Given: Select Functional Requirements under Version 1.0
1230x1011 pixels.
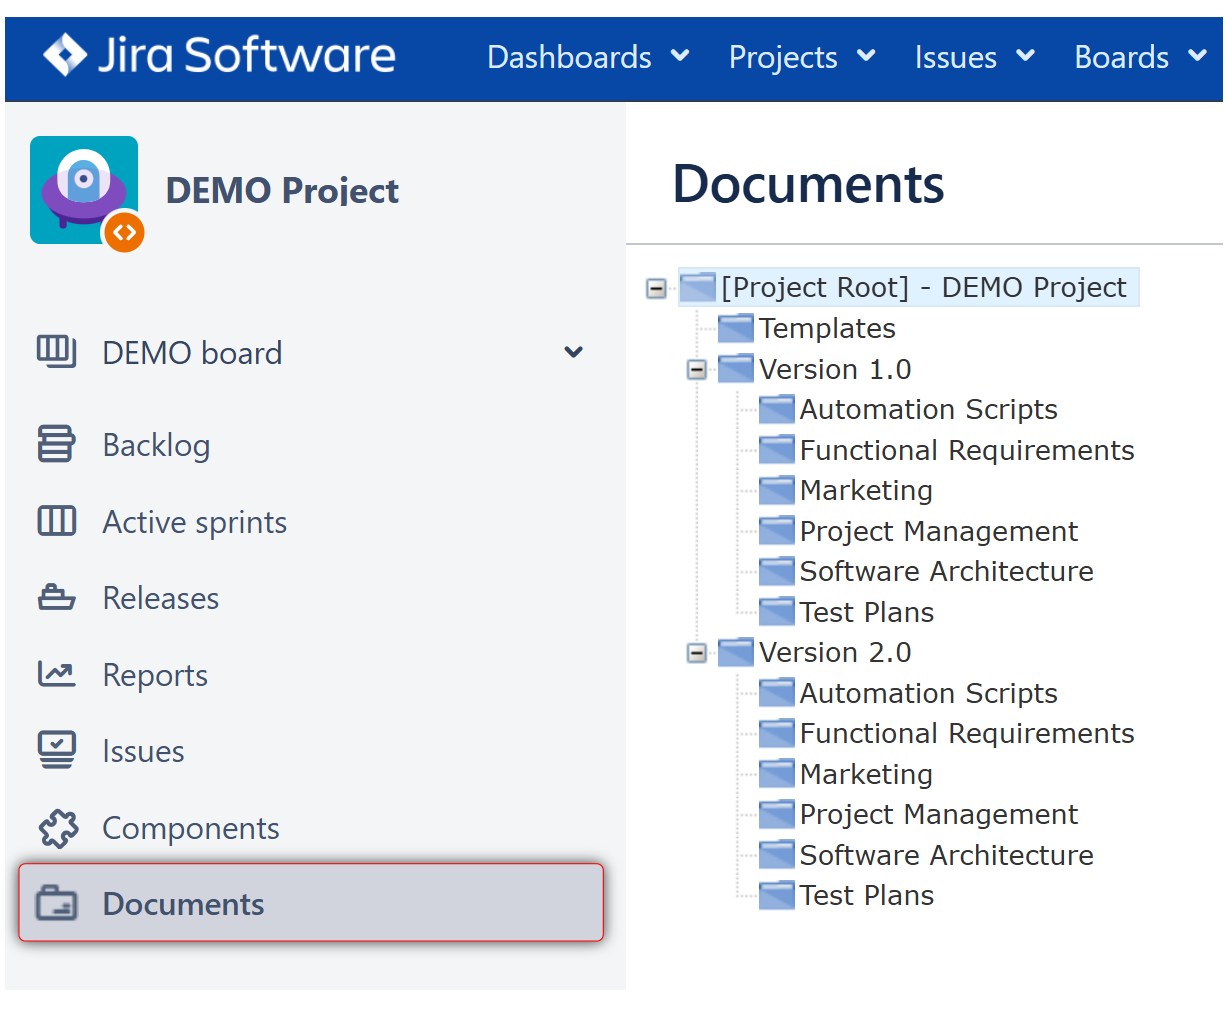Looking at the screenshot, I should coord(966,450).
